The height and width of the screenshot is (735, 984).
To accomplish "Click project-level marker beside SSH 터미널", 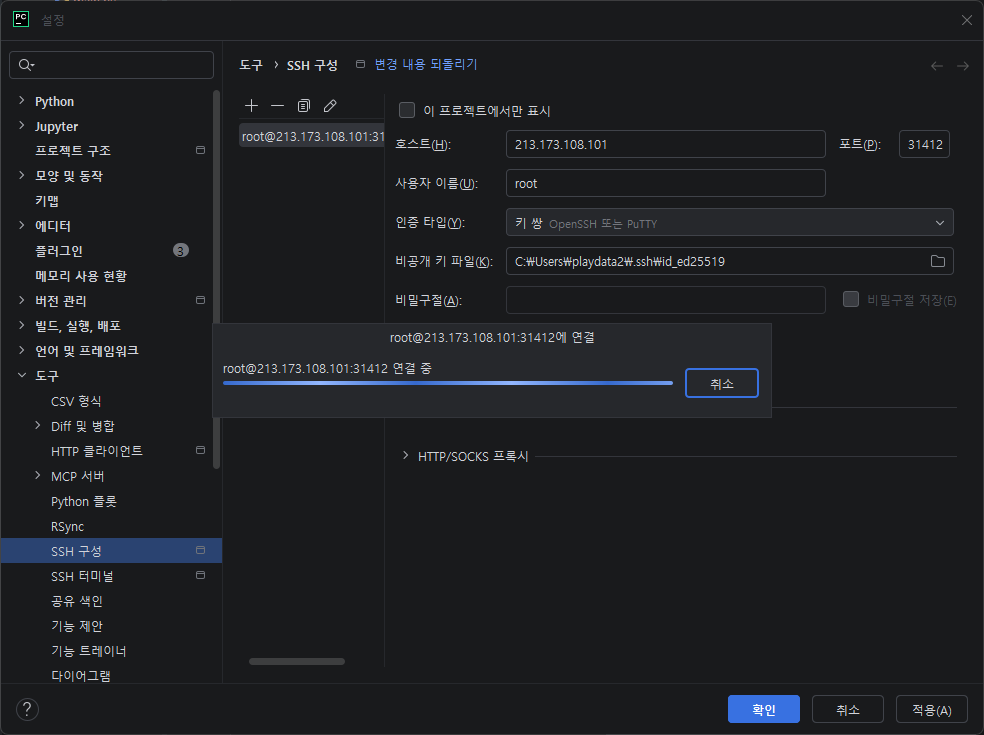I will point(200,575).
